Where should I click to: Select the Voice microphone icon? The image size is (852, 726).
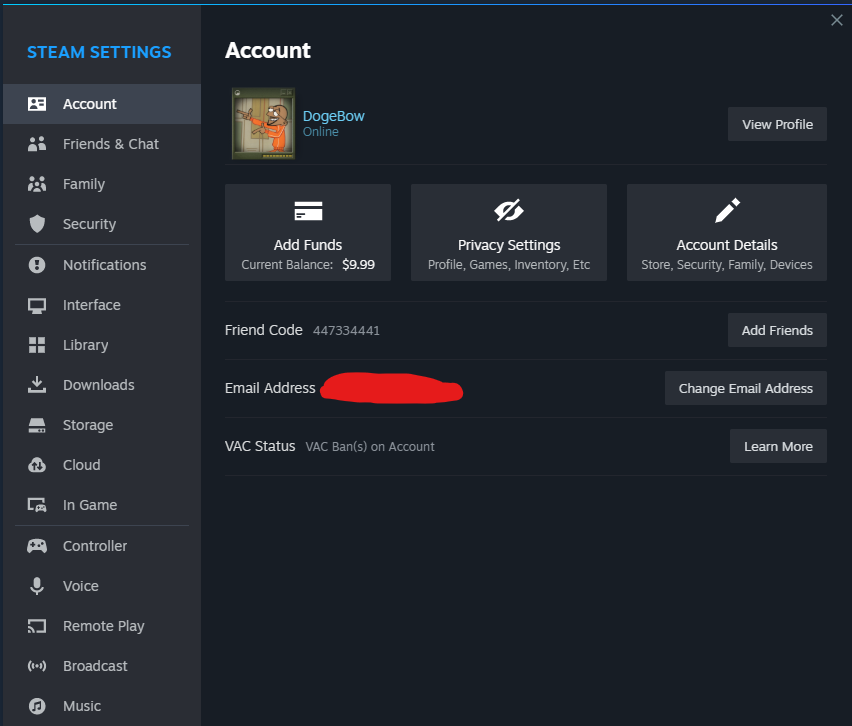pyautogui.click(x=37, y=586)
